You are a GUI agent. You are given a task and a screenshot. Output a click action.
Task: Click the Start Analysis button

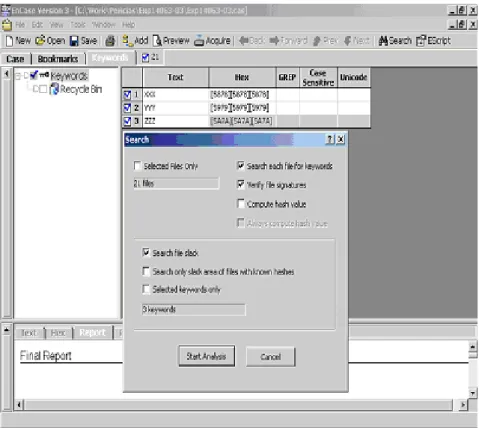pyautogui.click(x=206, y=356)
